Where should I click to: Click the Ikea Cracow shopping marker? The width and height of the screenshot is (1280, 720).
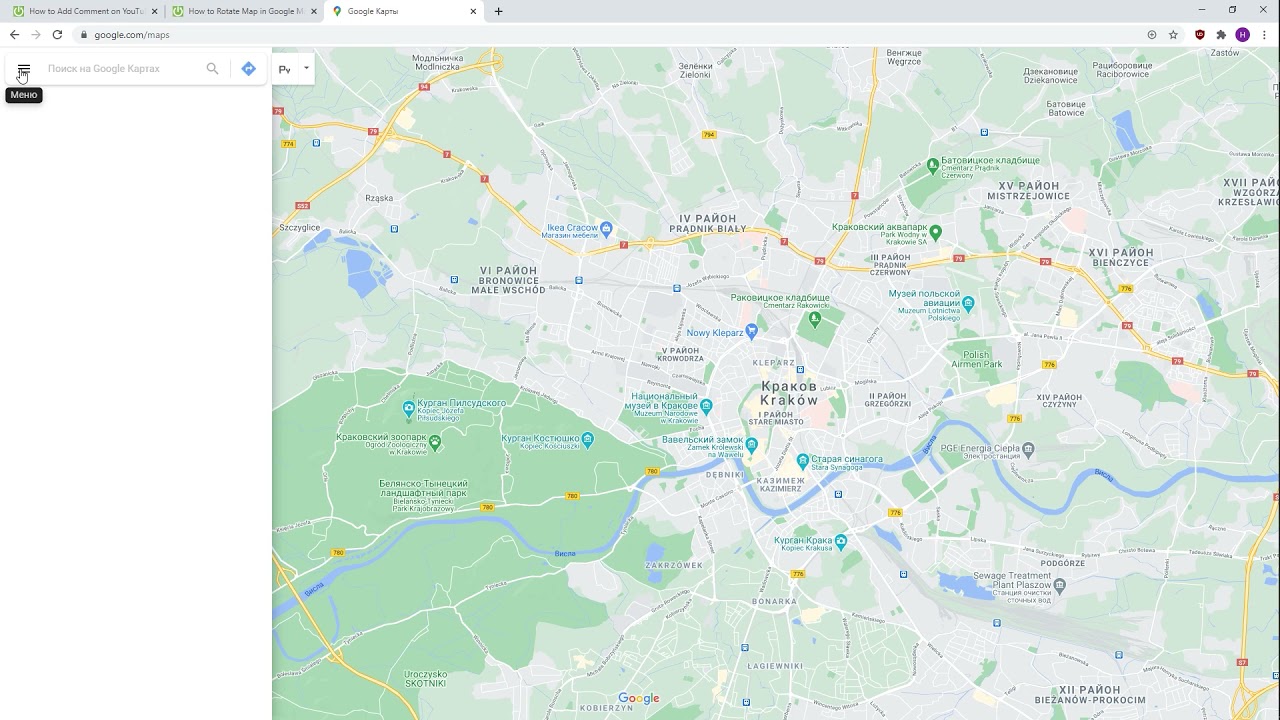coord(606,228)
